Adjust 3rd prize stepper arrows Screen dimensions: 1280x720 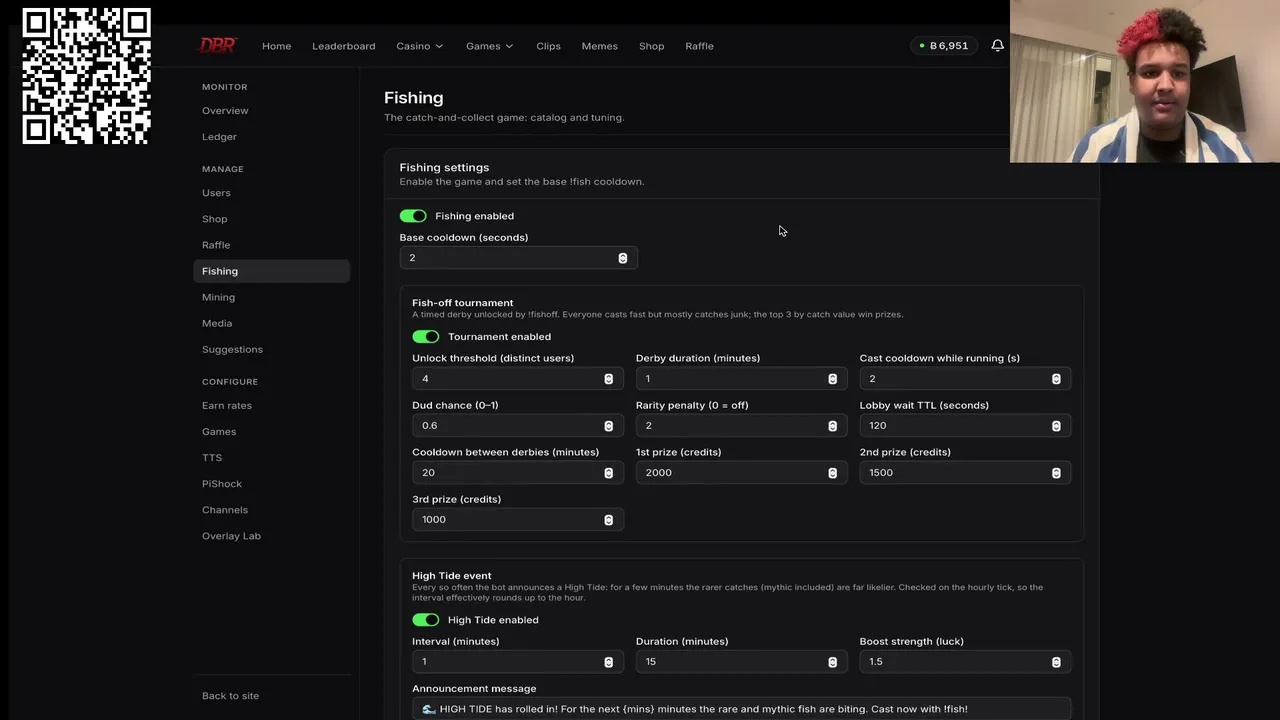coord(608,520)
